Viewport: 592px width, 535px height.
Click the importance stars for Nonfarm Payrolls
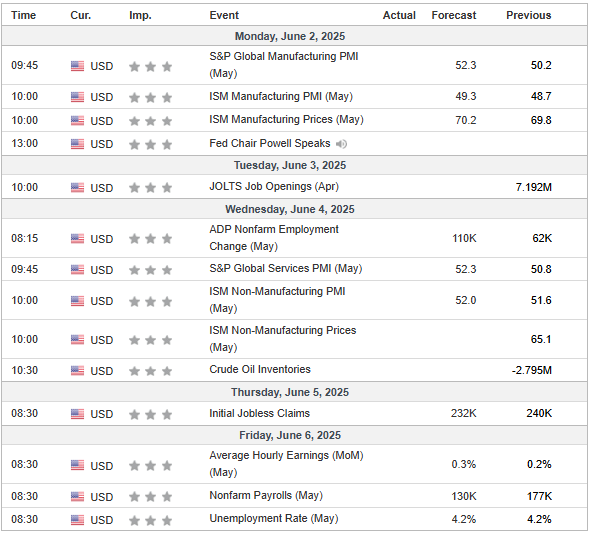tap(151, 496)
